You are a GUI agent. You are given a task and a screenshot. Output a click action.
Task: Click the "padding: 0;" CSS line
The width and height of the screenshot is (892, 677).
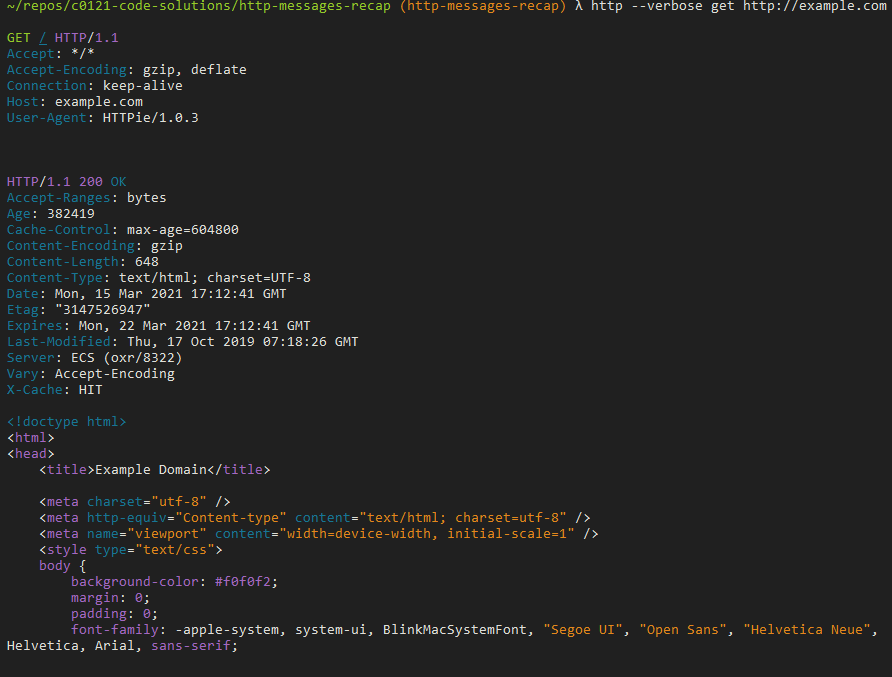click(114, 614)
